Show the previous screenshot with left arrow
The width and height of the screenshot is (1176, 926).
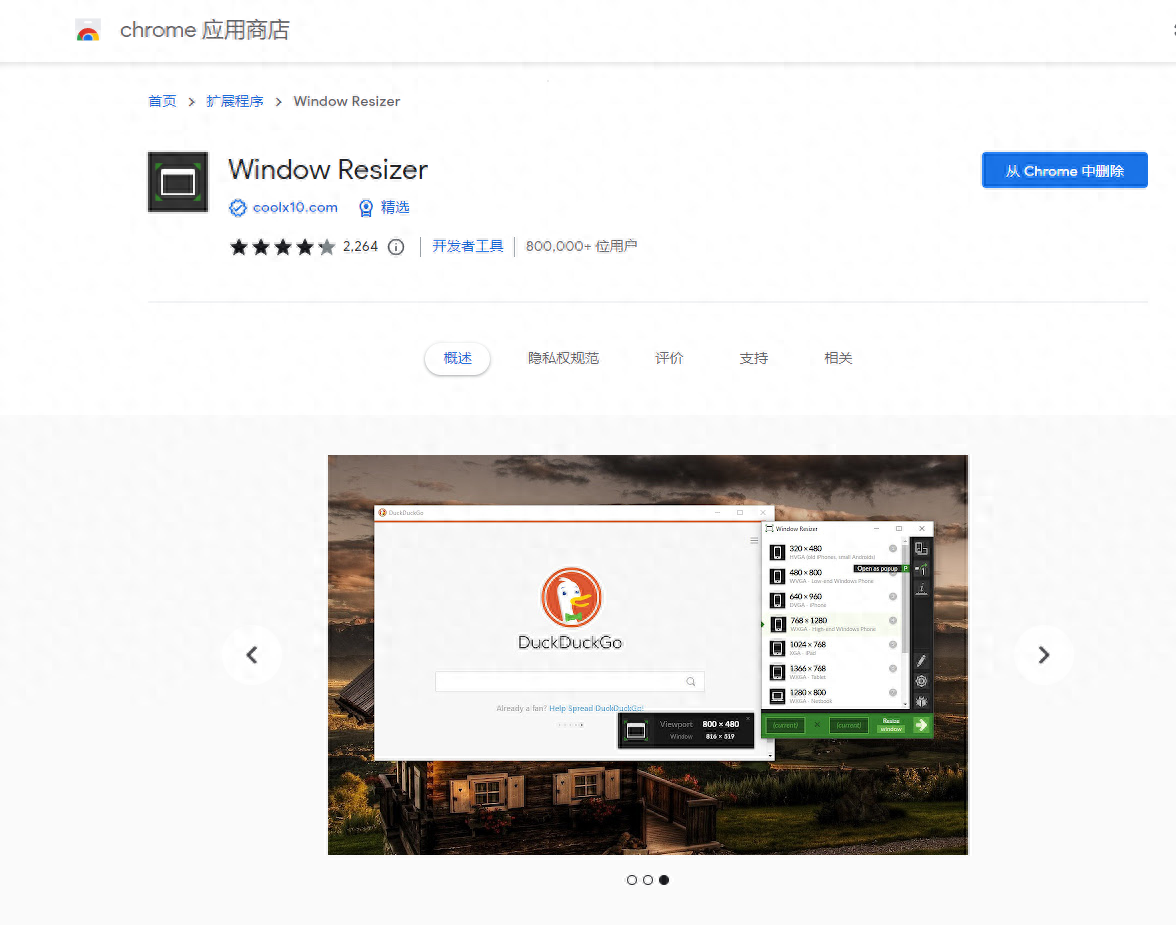pos(252,655)
